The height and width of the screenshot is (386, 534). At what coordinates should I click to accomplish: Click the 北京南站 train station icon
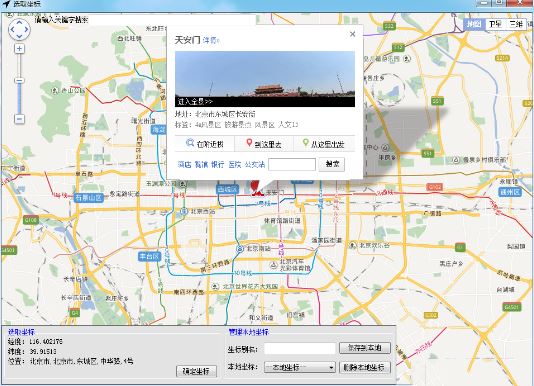tap(240, 248)
